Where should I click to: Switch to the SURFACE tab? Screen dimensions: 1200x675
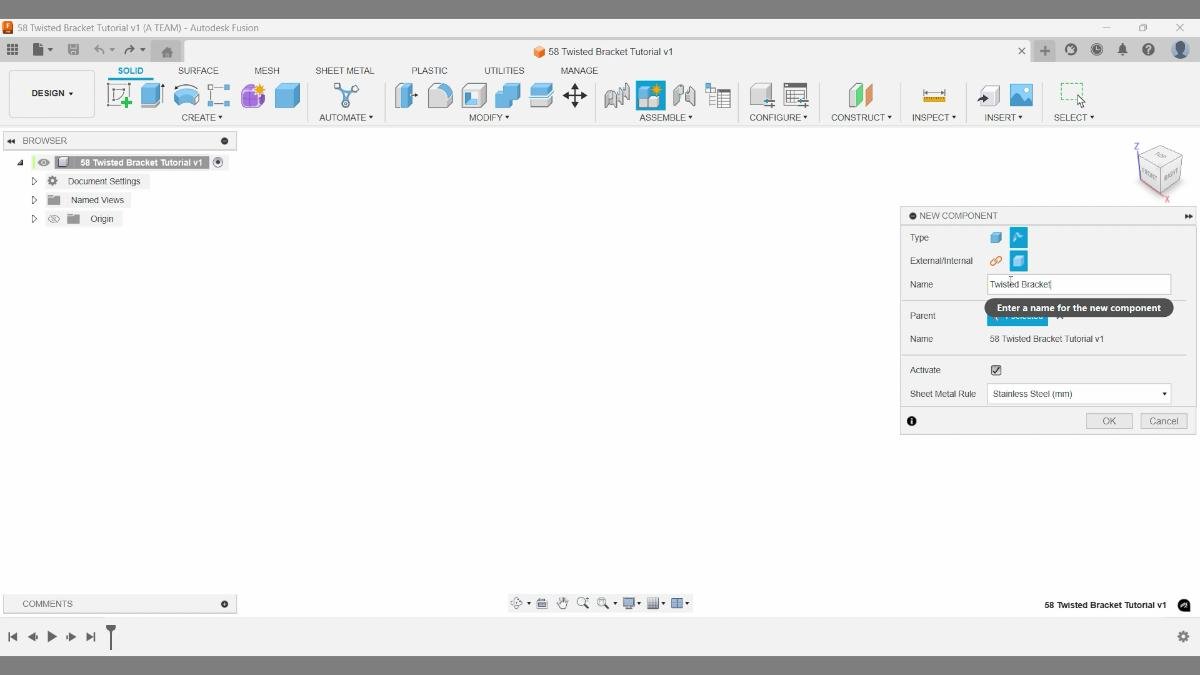[x=198, y=70]
